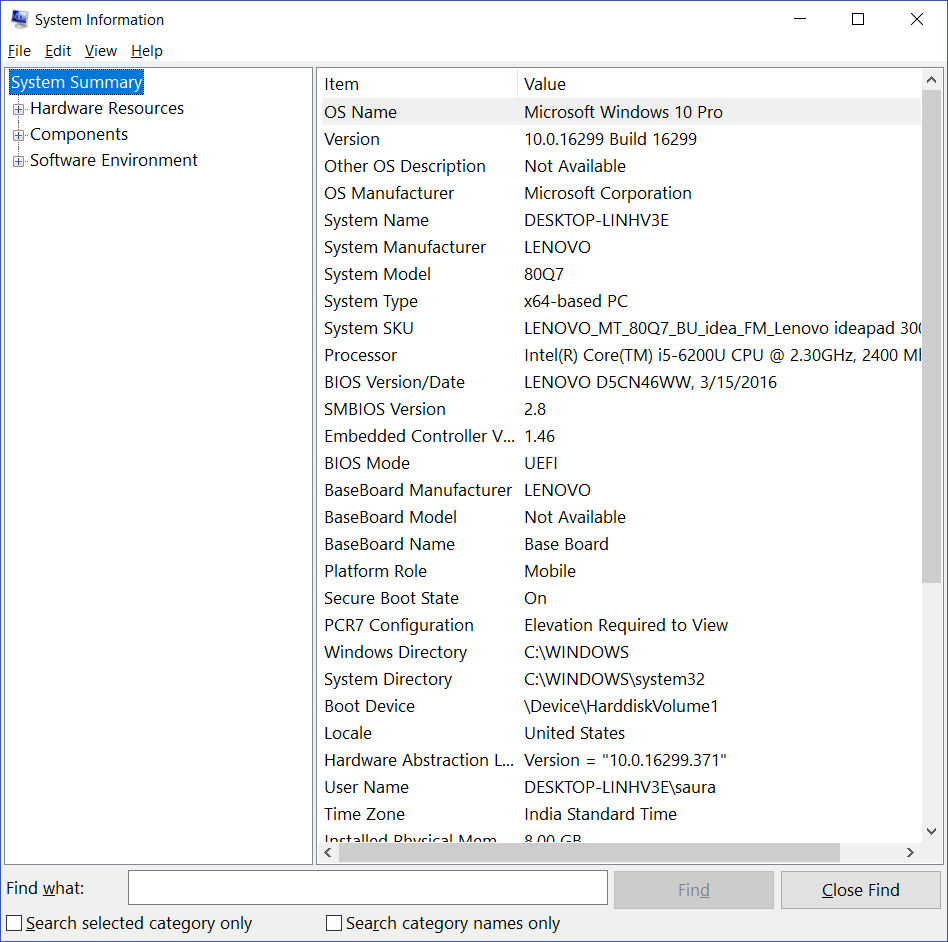Select the Hardware Abstraction L... row
This screenshot has height=942, width=948.
point(621,760)
